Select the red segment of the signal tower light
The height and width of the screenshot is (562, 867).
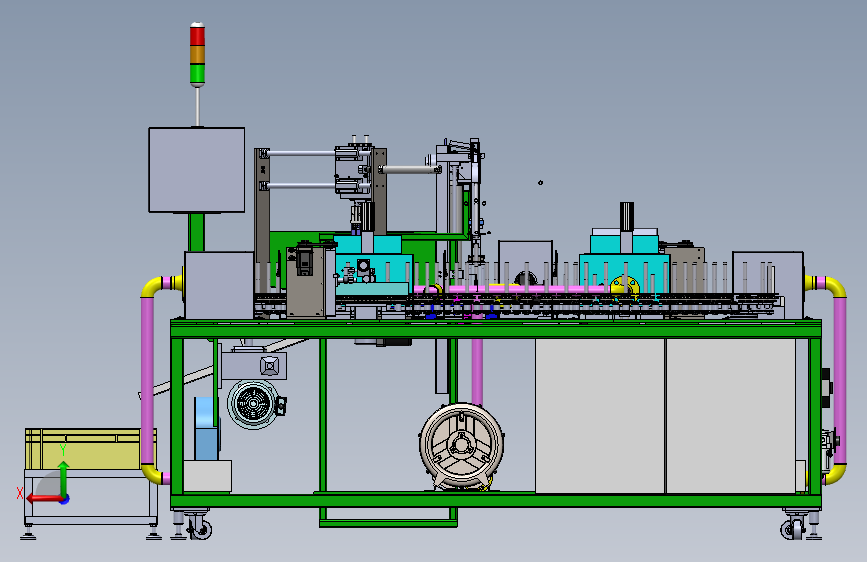point(197,36)
